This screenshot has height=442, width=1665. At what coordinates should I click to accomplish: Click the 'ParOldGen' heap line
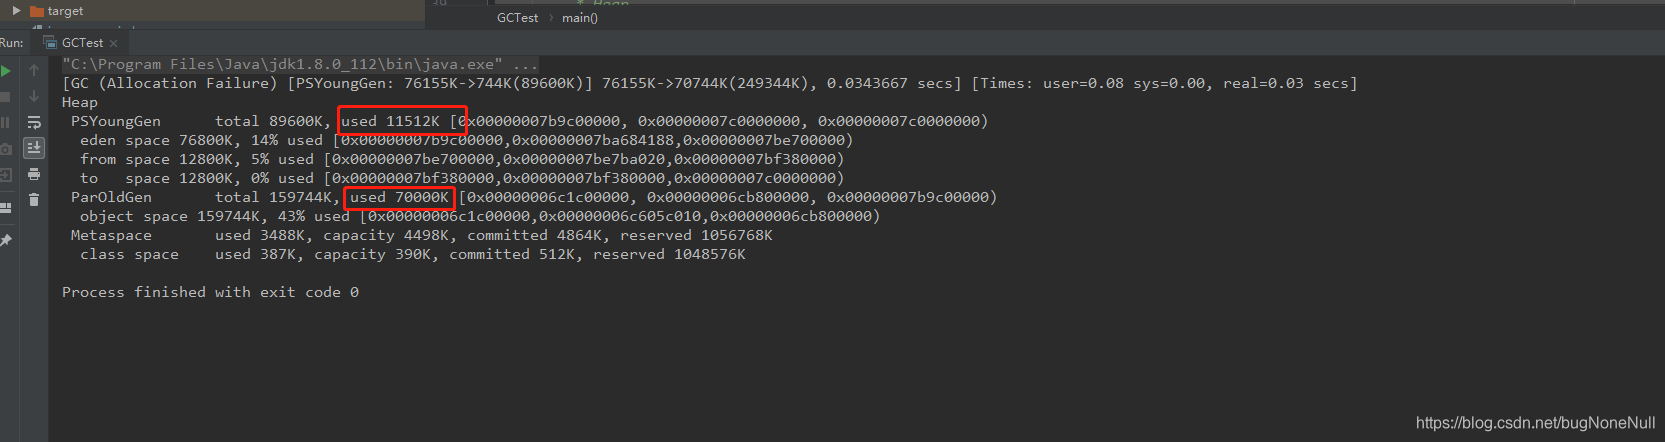[534, 197]
